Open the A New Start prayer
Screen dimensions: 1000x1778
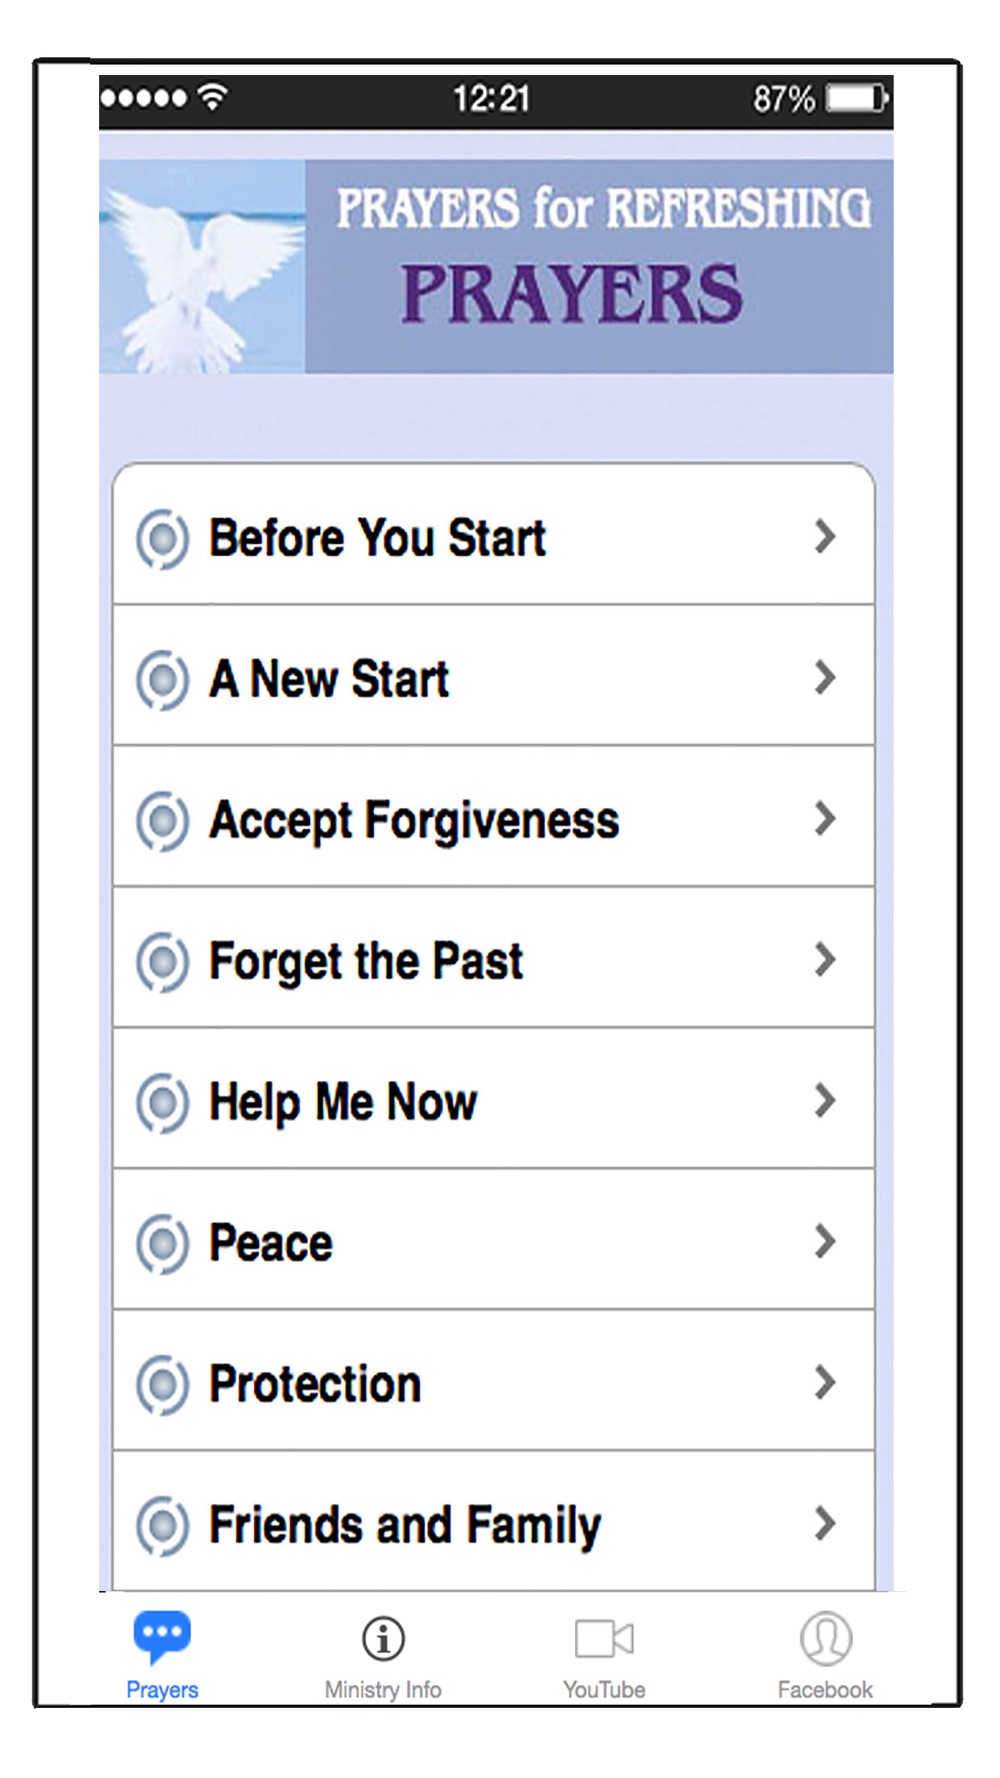pos(494,675)
